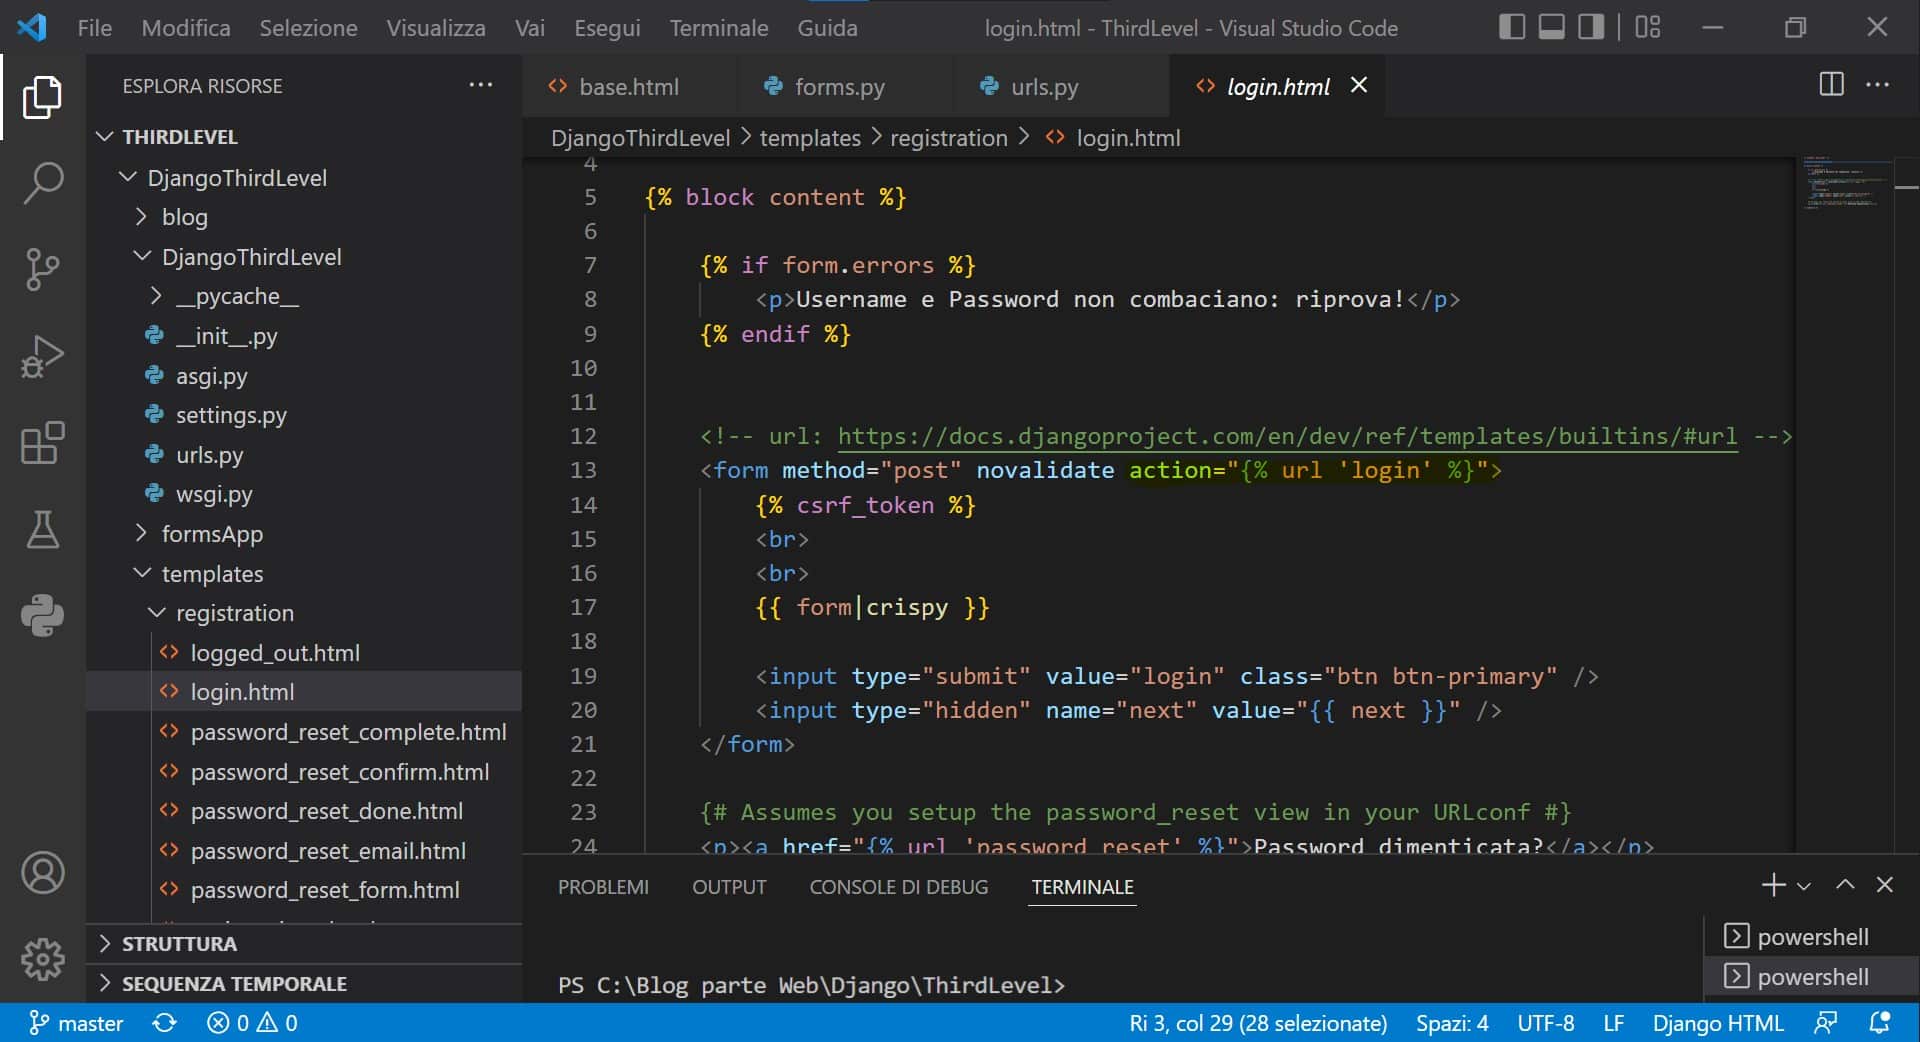The width and height of the screenshot is (1920, 1042).
Task: Toggle the bottom panel layout button
Action: click(x=1551, y=27)
